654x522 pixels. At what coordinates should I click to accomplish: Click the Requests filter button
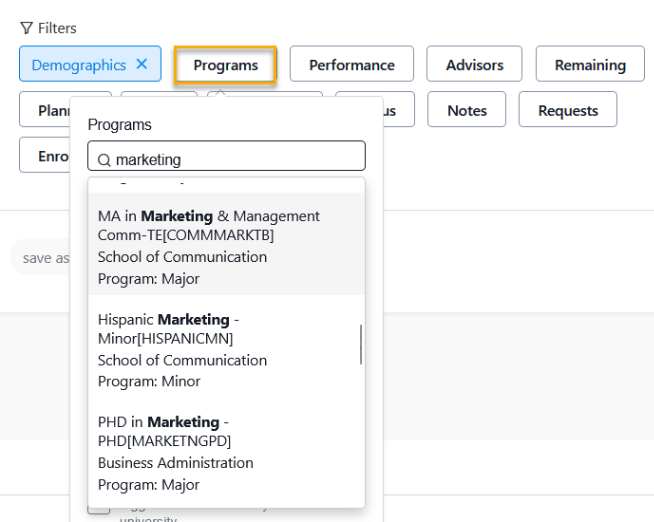click(x=567, y=110)
